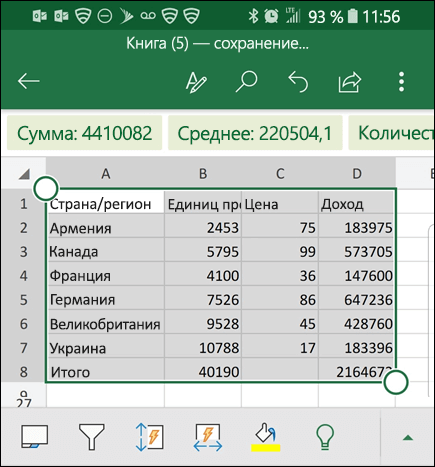The height and width of the screenshot is (467, 435).
Task: Tap the Bluetooth status icon
Action: (x=253, y=16)
